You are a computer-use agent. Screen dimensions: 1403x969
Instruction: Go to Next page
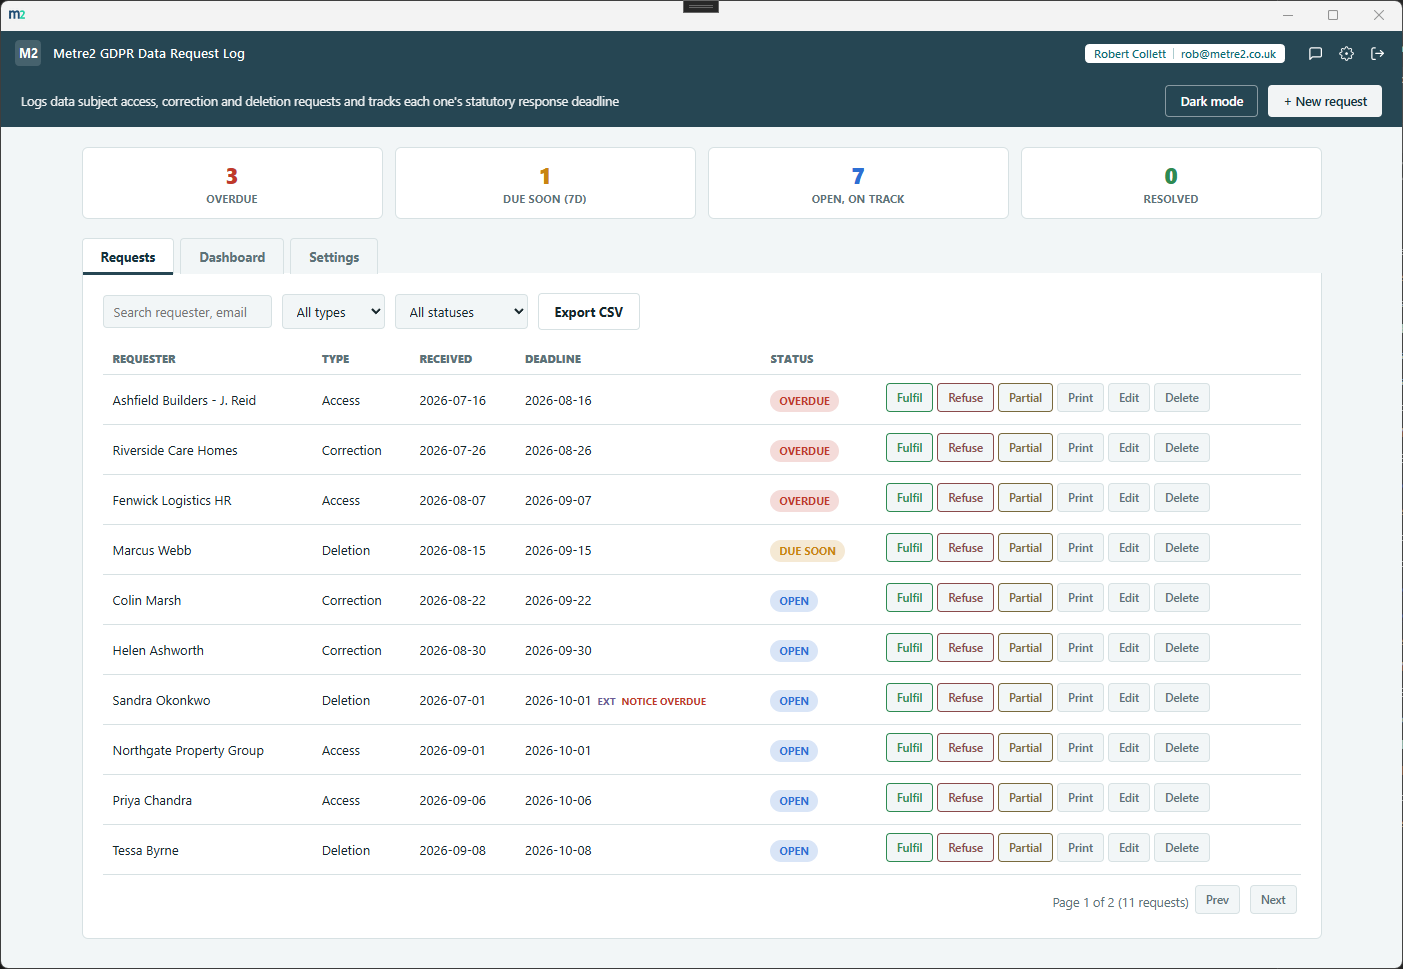click(x=1273, y=900)
